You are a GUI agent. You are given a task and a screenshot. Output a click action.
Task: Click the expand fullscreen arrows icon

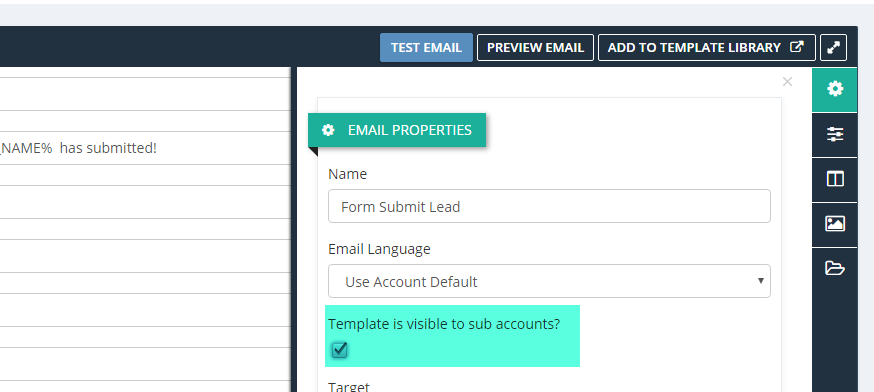click(833, 47)
